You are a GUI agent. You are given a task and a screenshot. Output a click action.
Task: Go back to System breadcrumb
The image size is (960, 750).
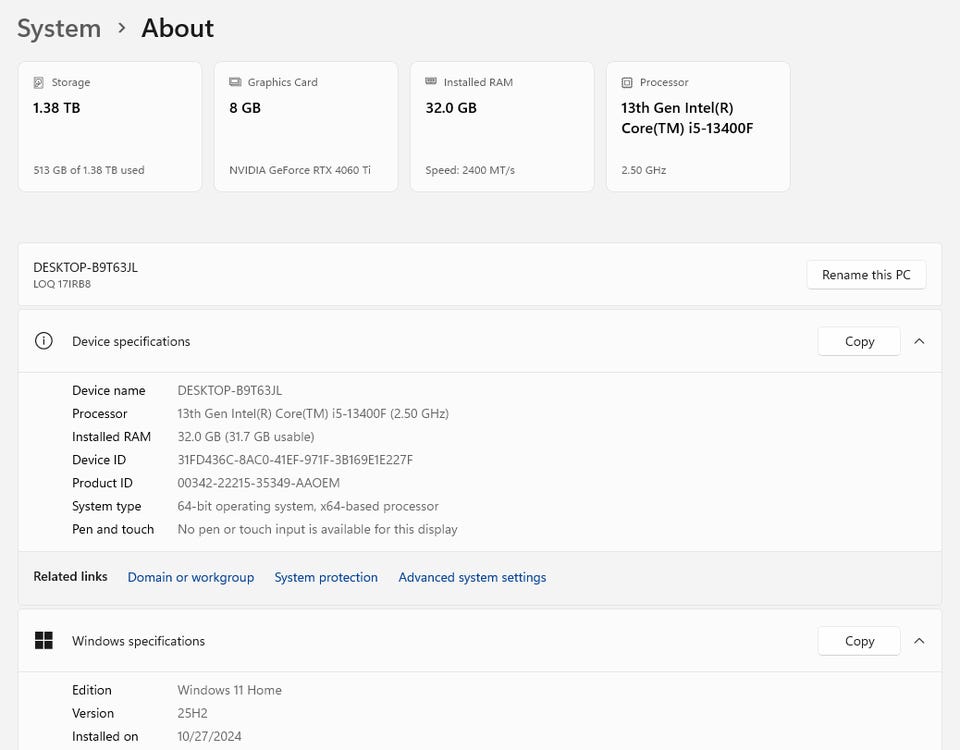click(59, 28)
